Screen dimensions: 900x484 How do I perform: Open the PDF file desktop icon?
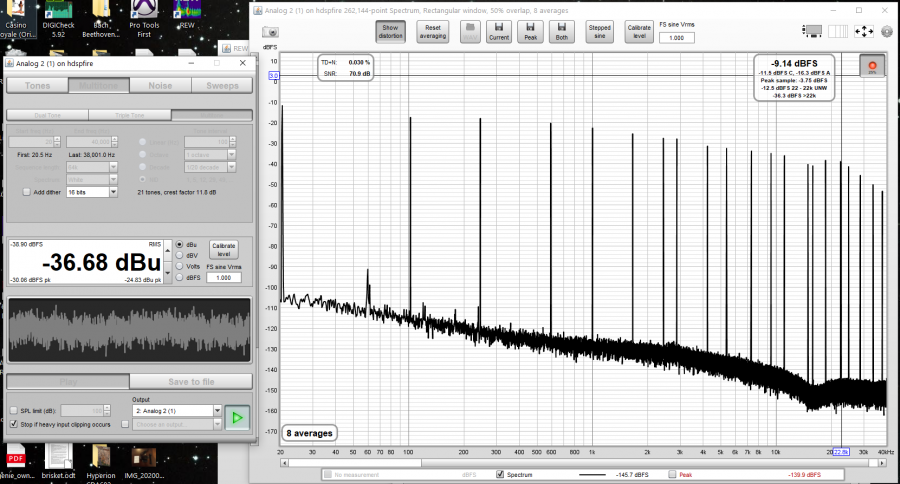[x=16, y=461]
